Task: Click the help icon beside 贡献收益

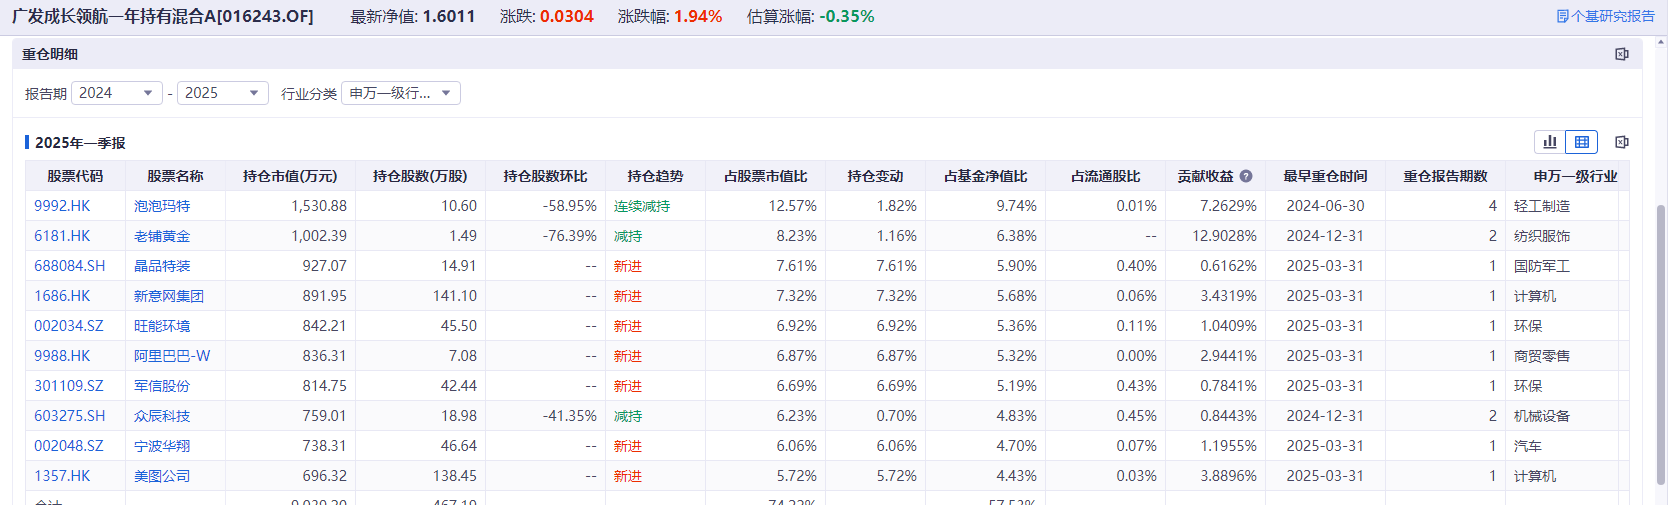Action: coord(1246,176)
